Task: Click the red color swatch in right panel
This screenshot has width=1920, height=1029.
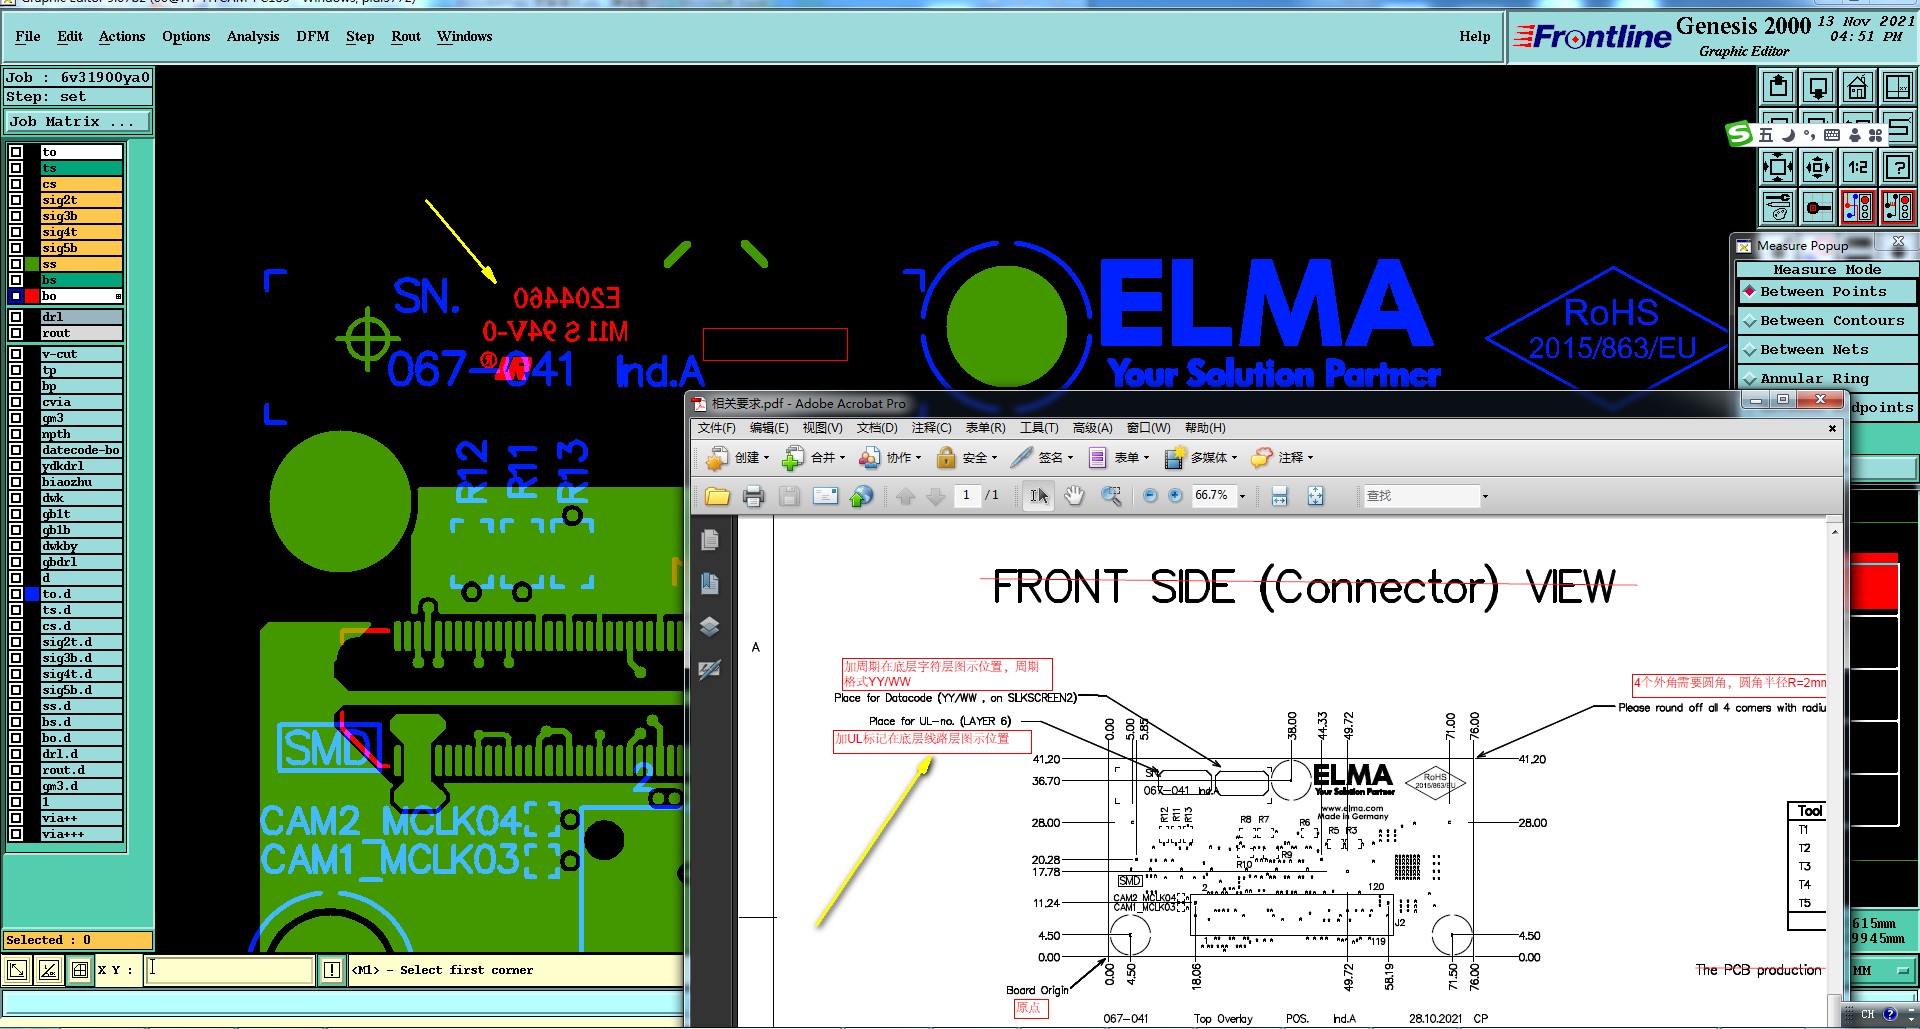Action: click(1874, 583)
